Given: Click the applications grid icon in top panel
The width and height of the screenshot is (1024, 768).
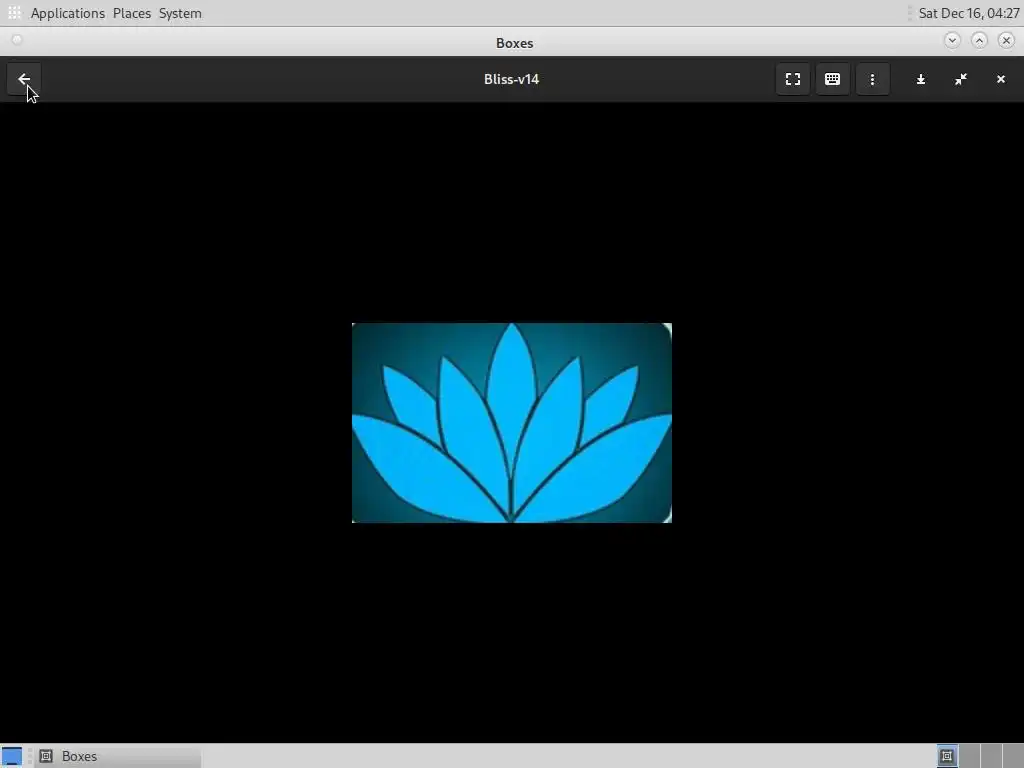Looking at the screenshot, I should point(14,13).
